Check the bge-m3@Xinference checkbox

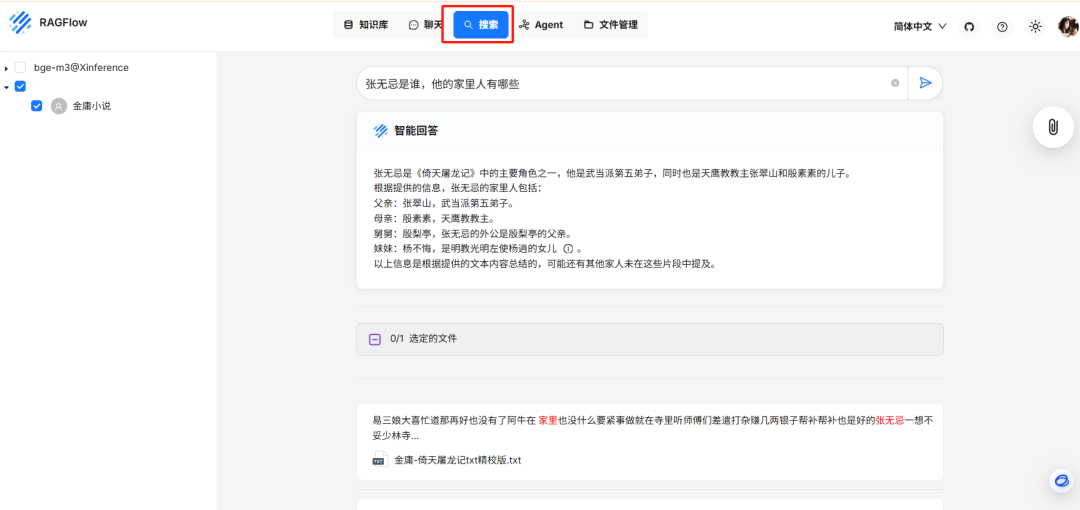click(20, 68)
